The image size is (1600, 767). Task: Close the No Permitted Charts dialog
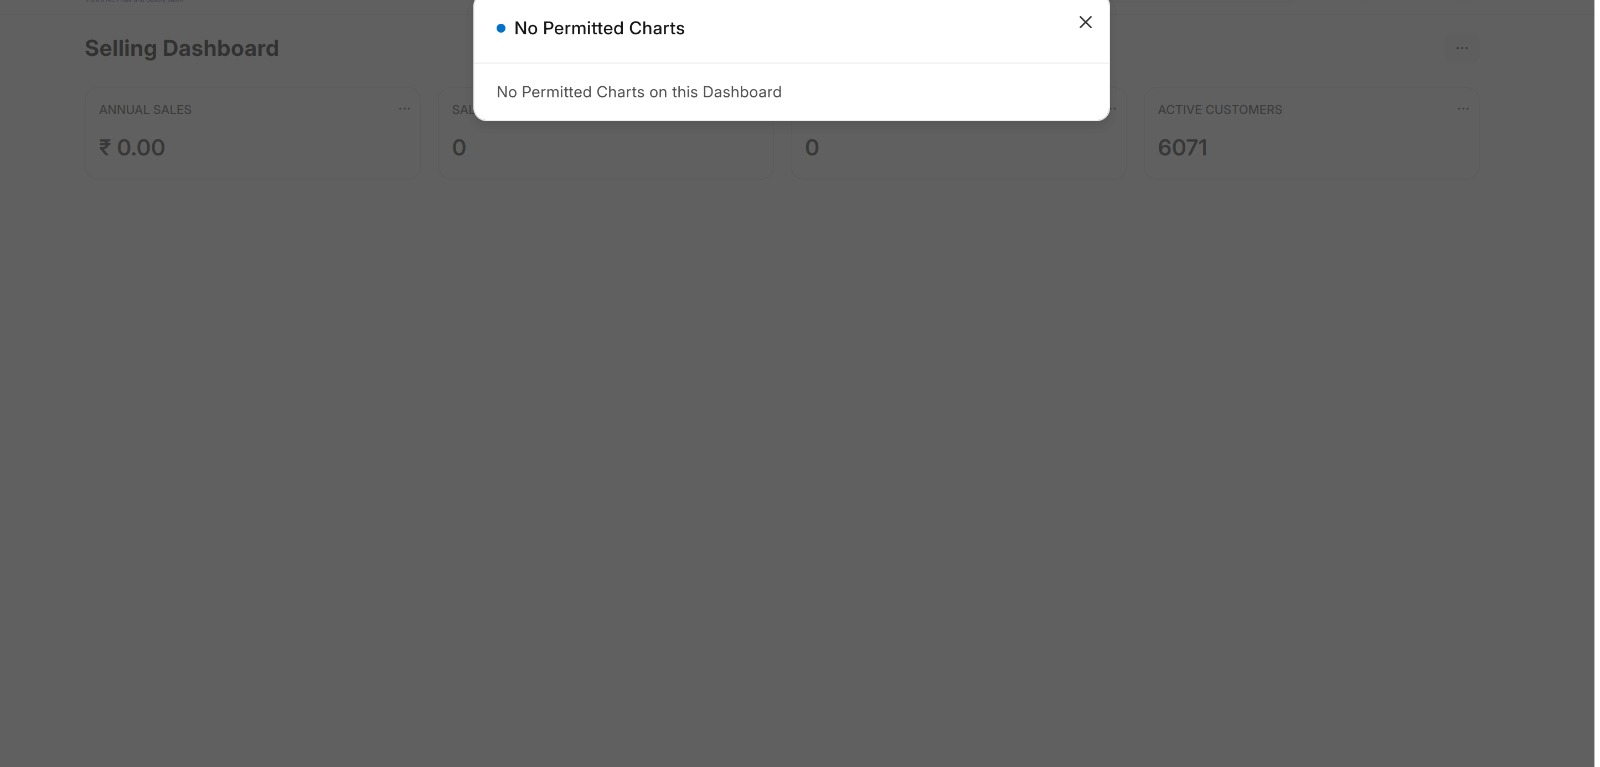[1085, 22]
